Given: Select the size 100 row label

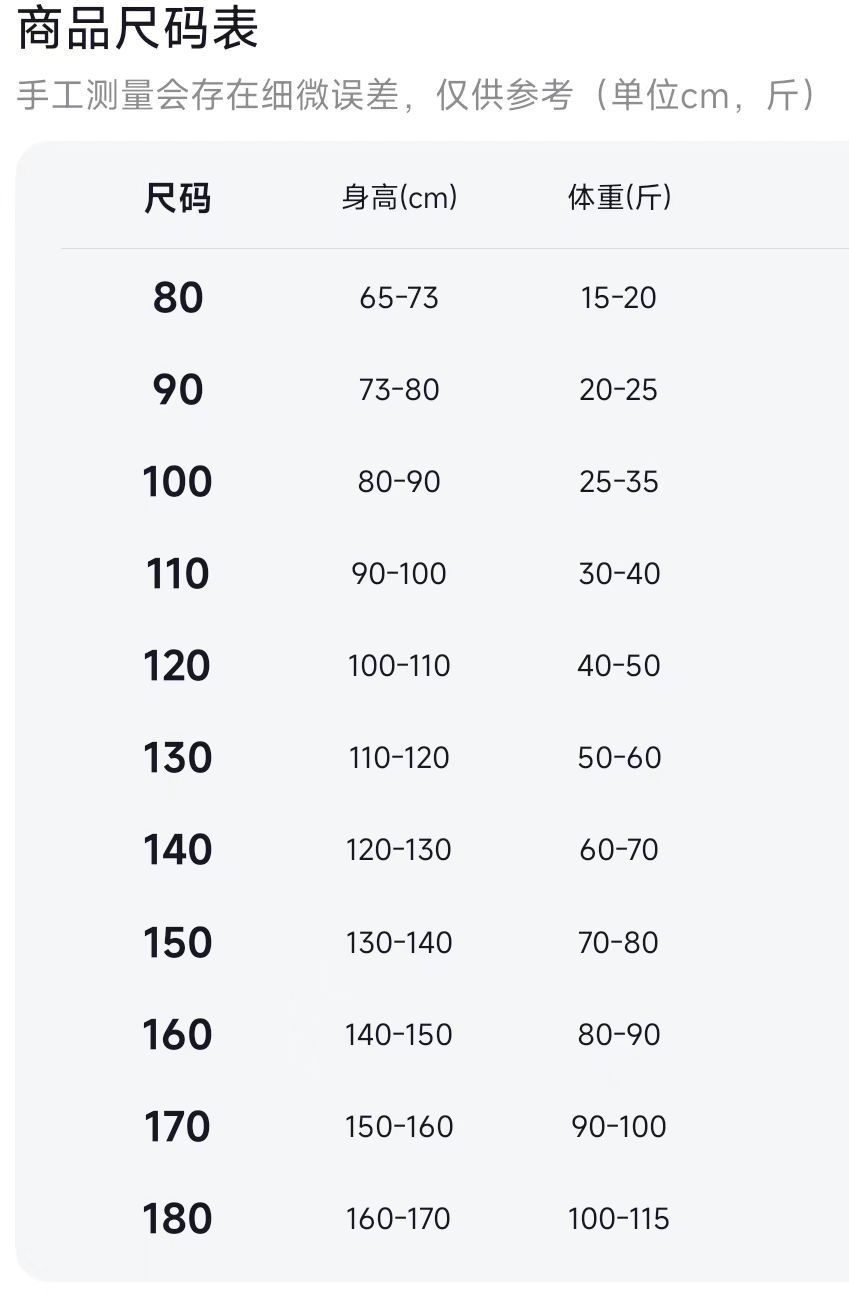Looking at the screenshot, I should 178,482.
